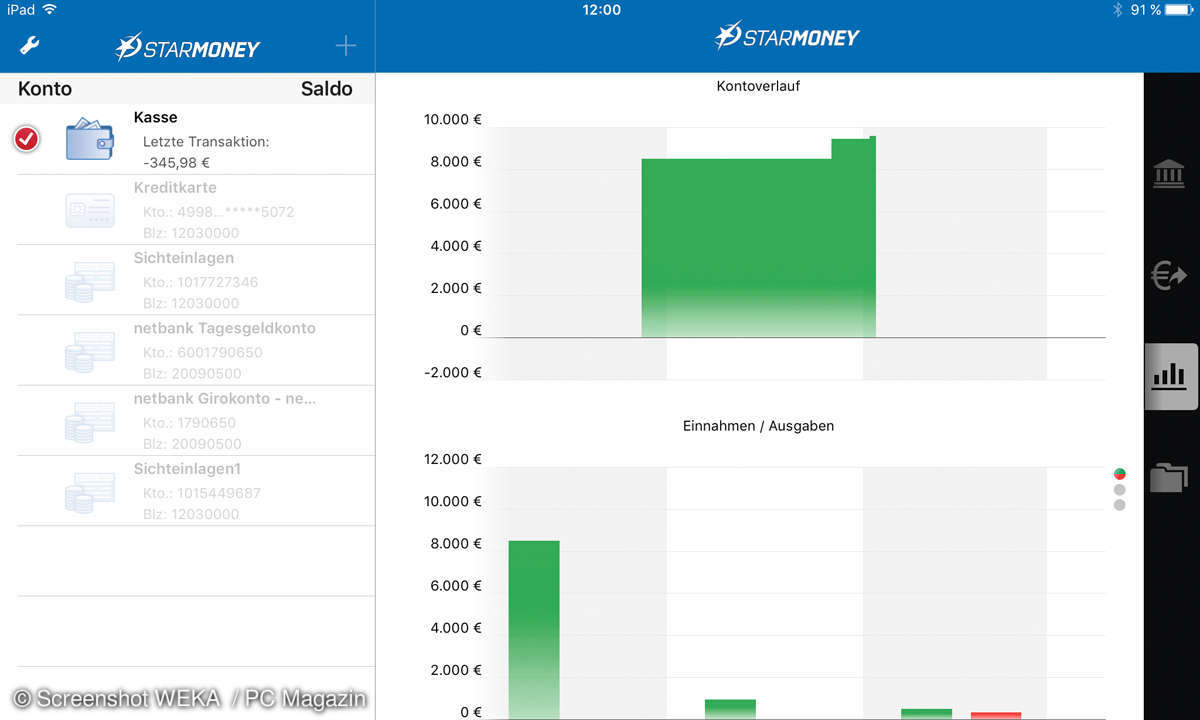1200x720 pixels.
Task: Tap the netbank Tagesgeldkonto coins icon
Action: (90, 351)
